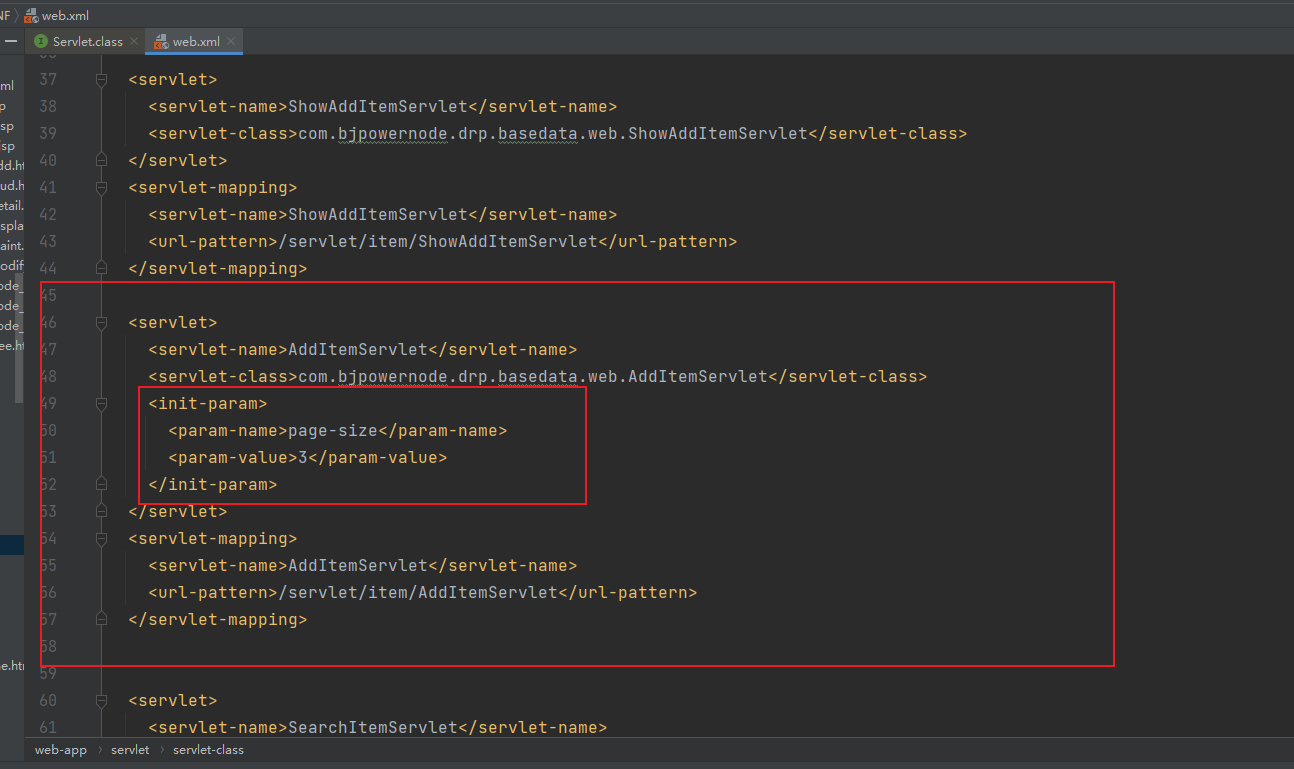The width and height of the screenshot is (1294, 769).
Task: Close the Servlet.class editor tab
Action: (x=135, y=41)
